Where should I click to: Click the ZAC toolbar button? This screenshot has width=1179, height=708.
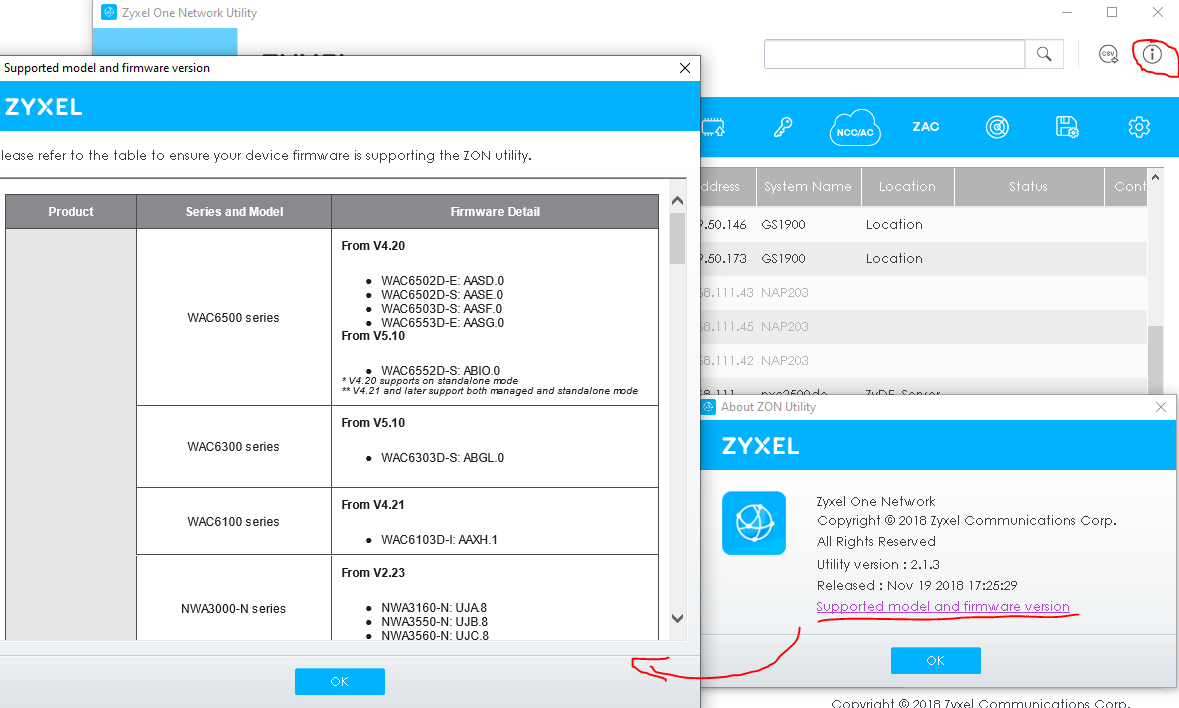click(926, 127)
